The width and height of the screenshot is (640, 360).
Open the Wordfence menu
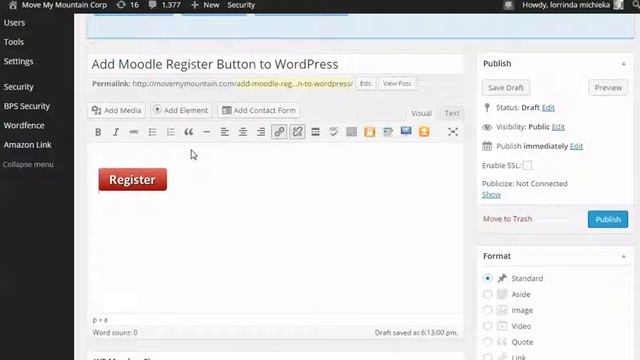pyautogui.click(x=24, y=125)
